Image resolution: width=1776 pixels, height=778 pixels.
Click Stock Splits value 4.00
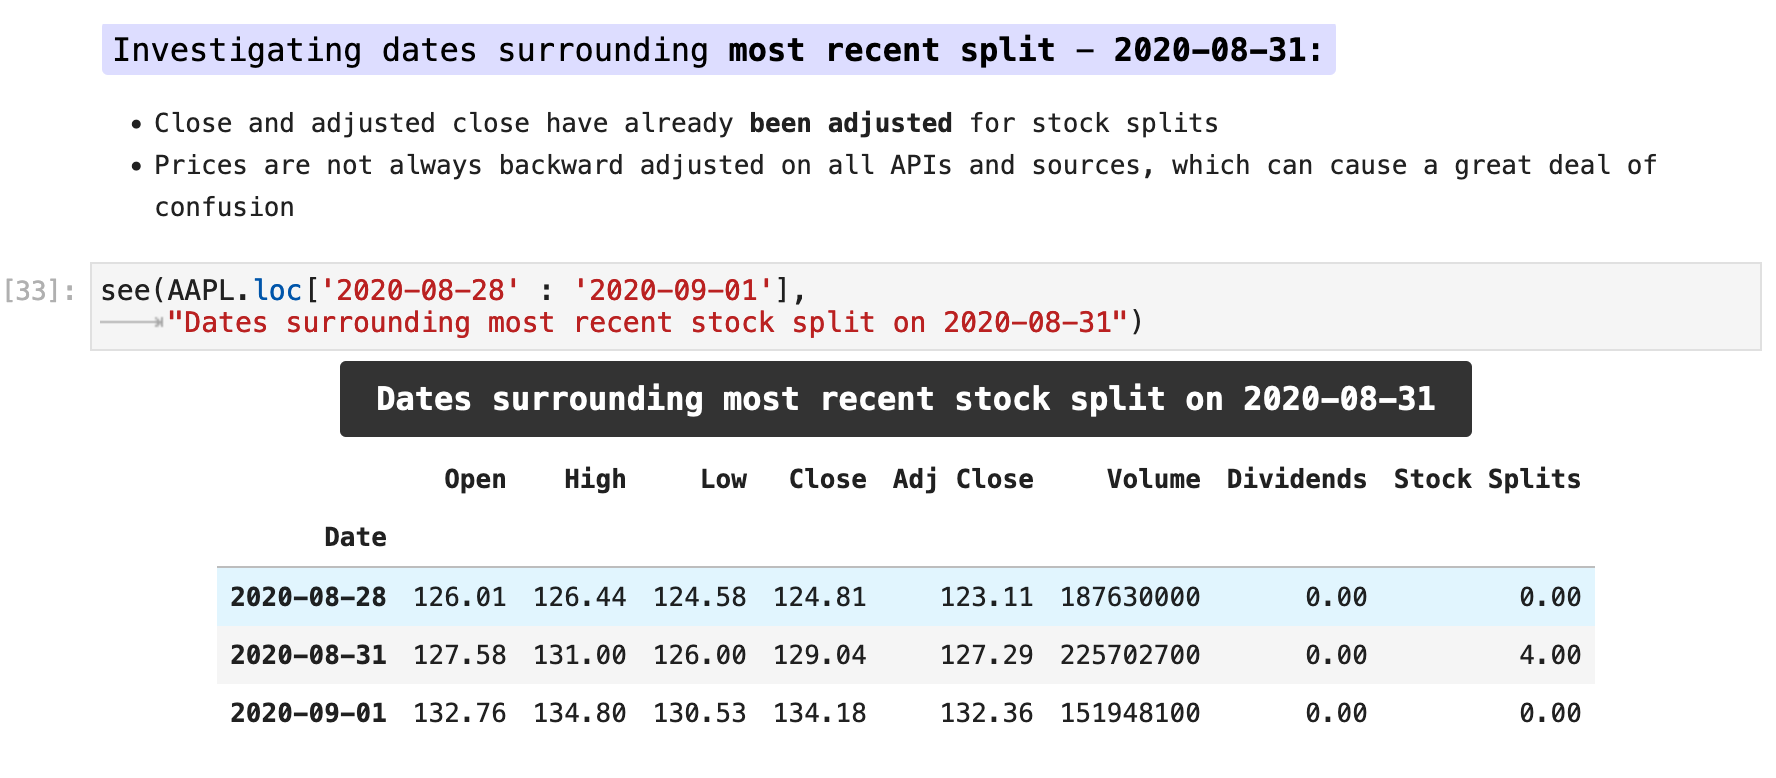(1550, 655)
